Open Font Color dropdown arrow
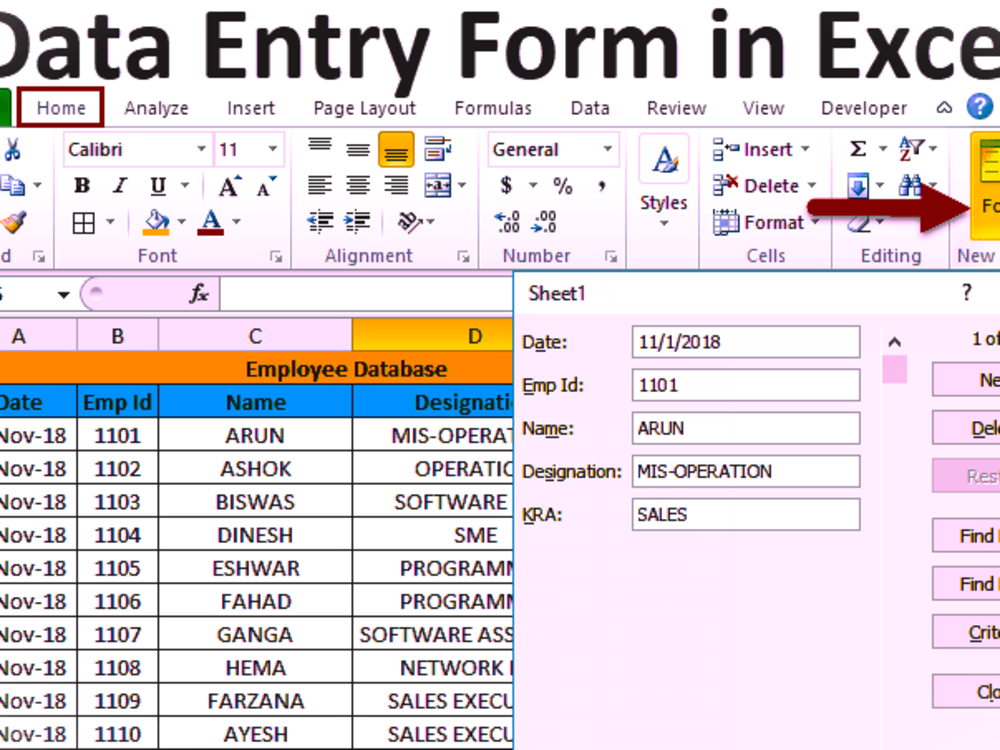1000x750 pixels. 237,222
